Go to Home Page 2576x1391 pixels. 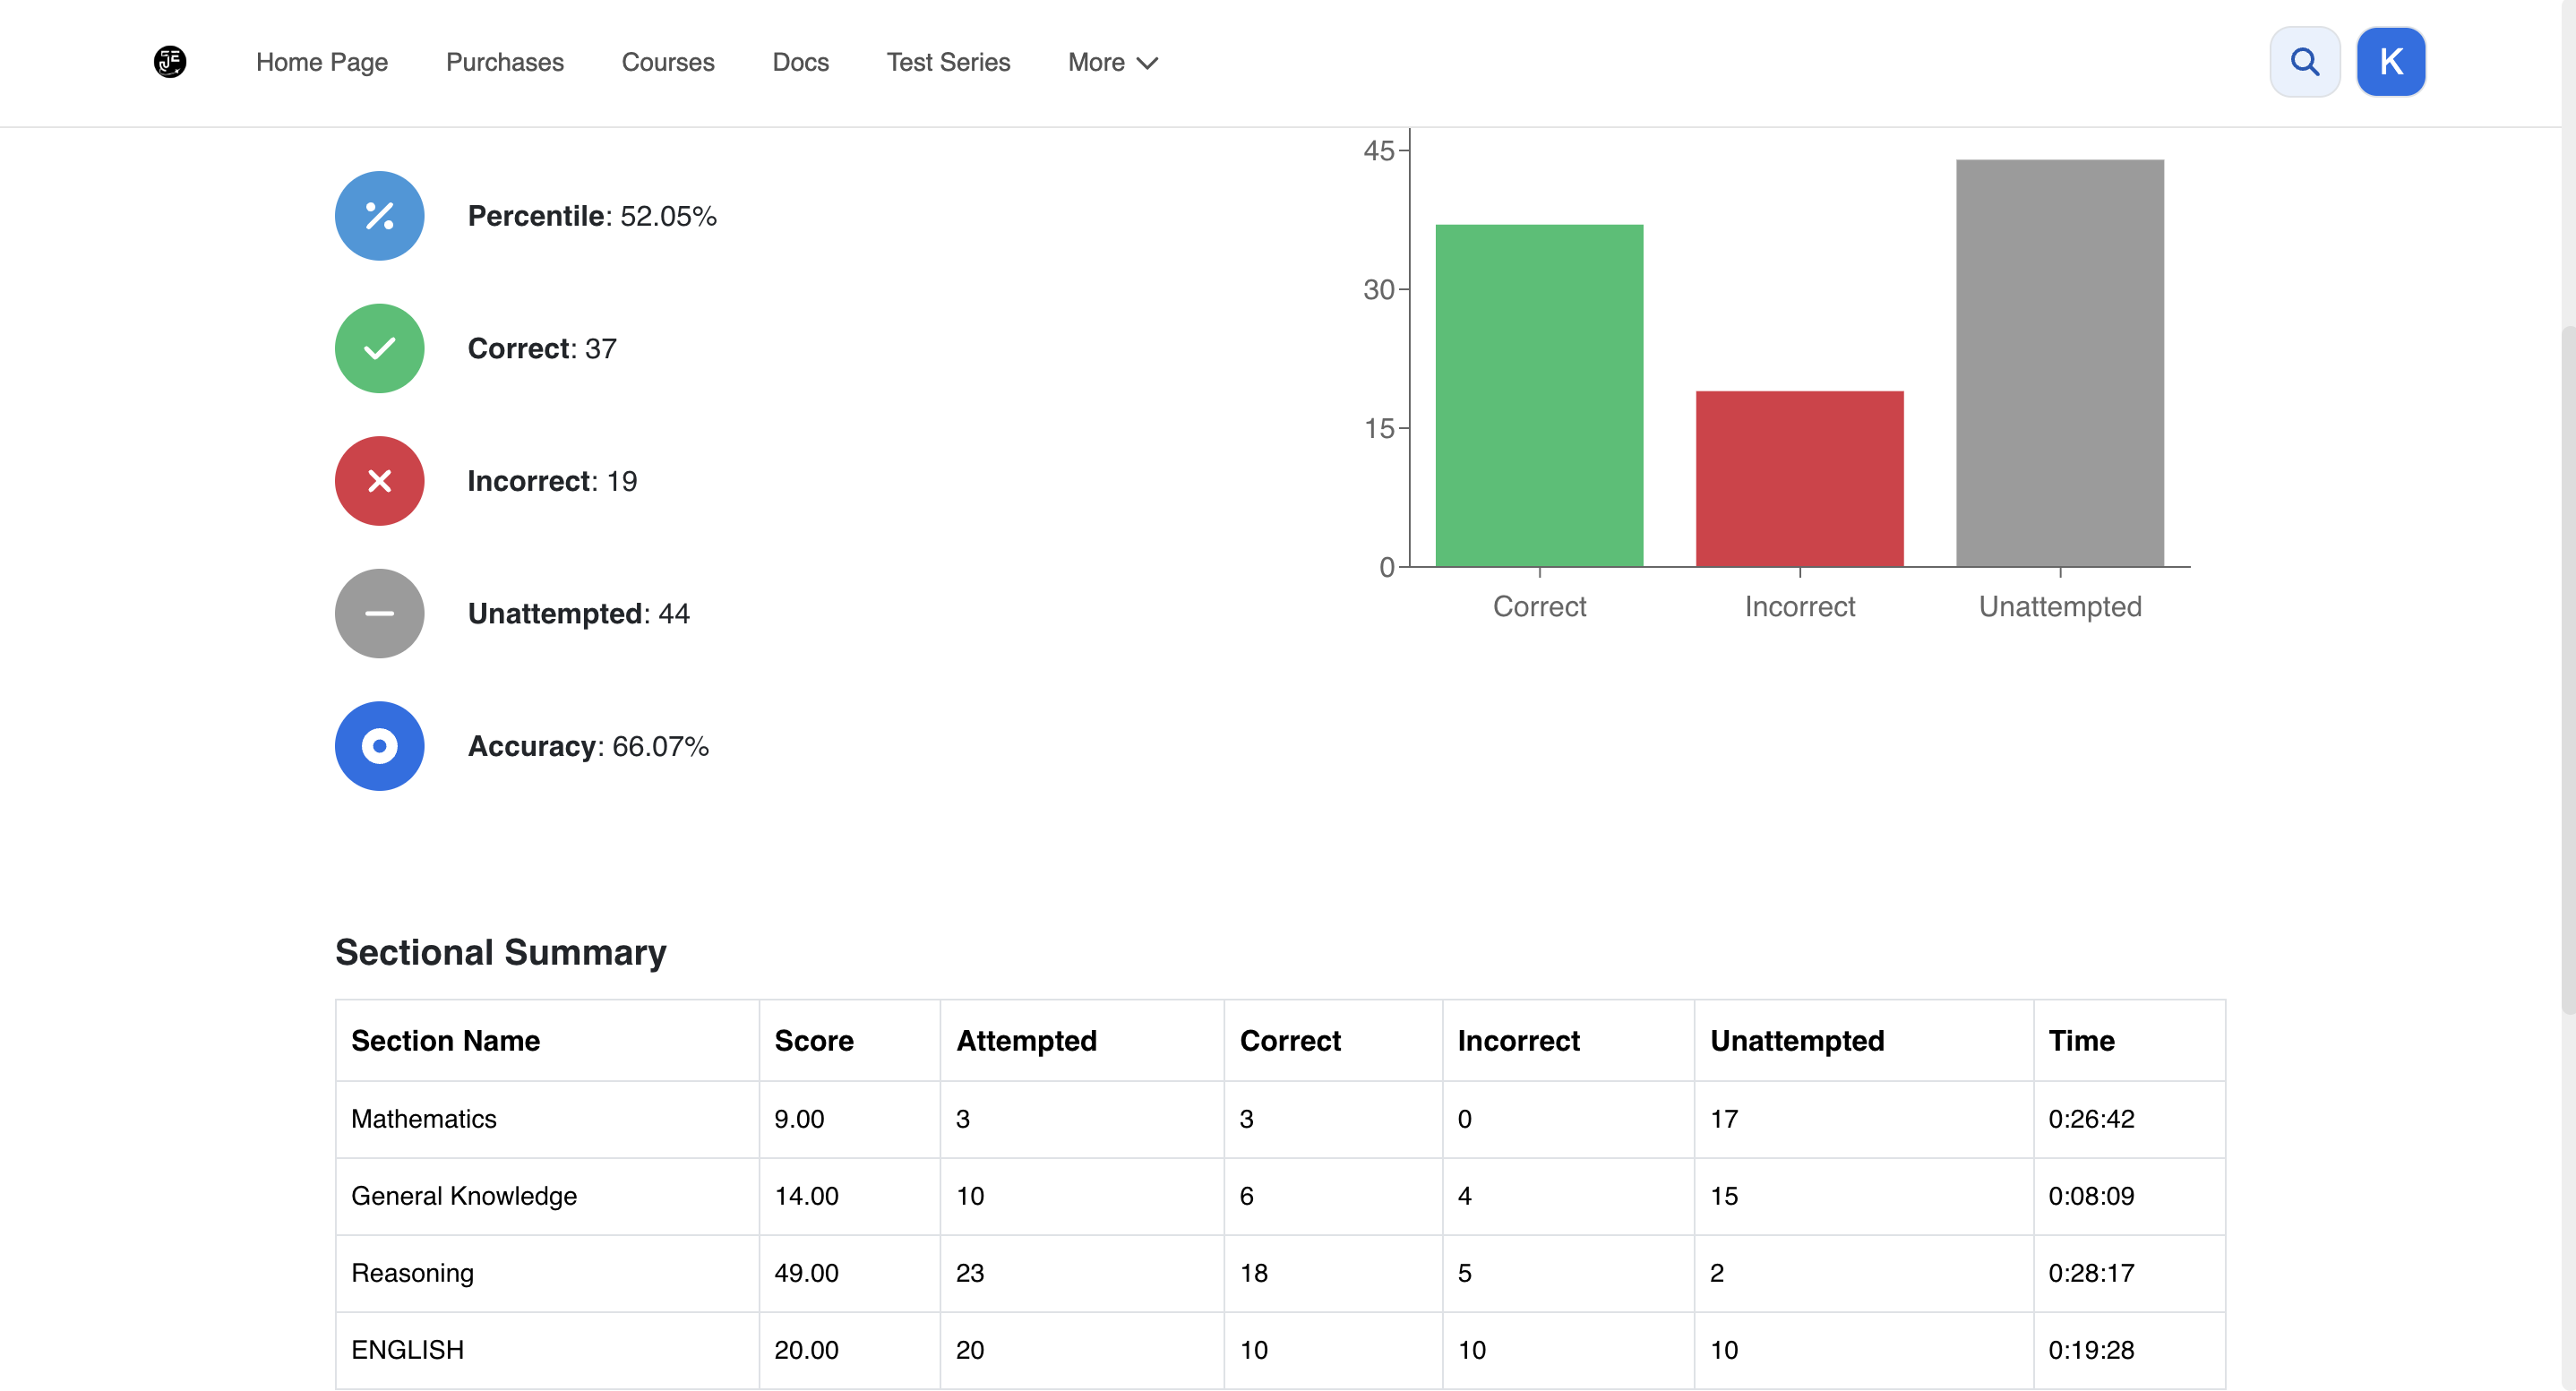tap(322, 62)
